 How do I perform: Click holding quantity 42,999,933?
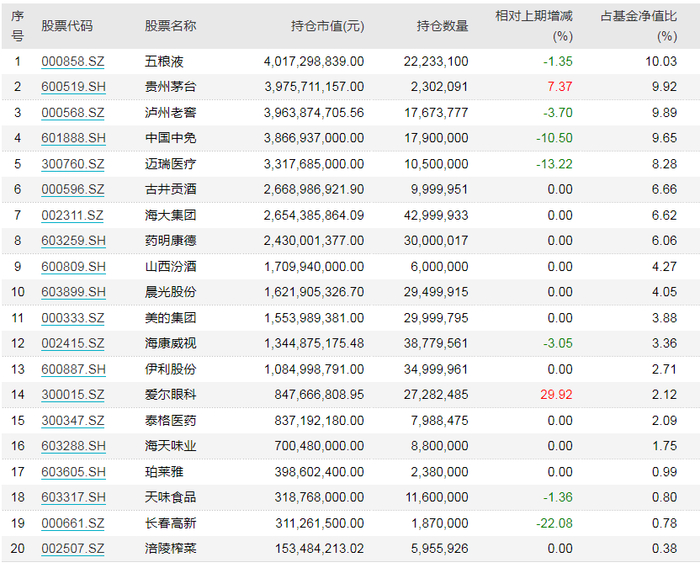[x=436, y=215]
